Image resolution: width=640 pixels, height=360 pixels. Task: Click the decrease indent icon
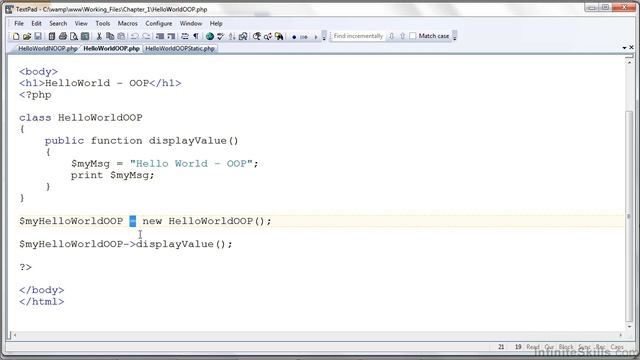pyautogui.click(x=160, y=36)
